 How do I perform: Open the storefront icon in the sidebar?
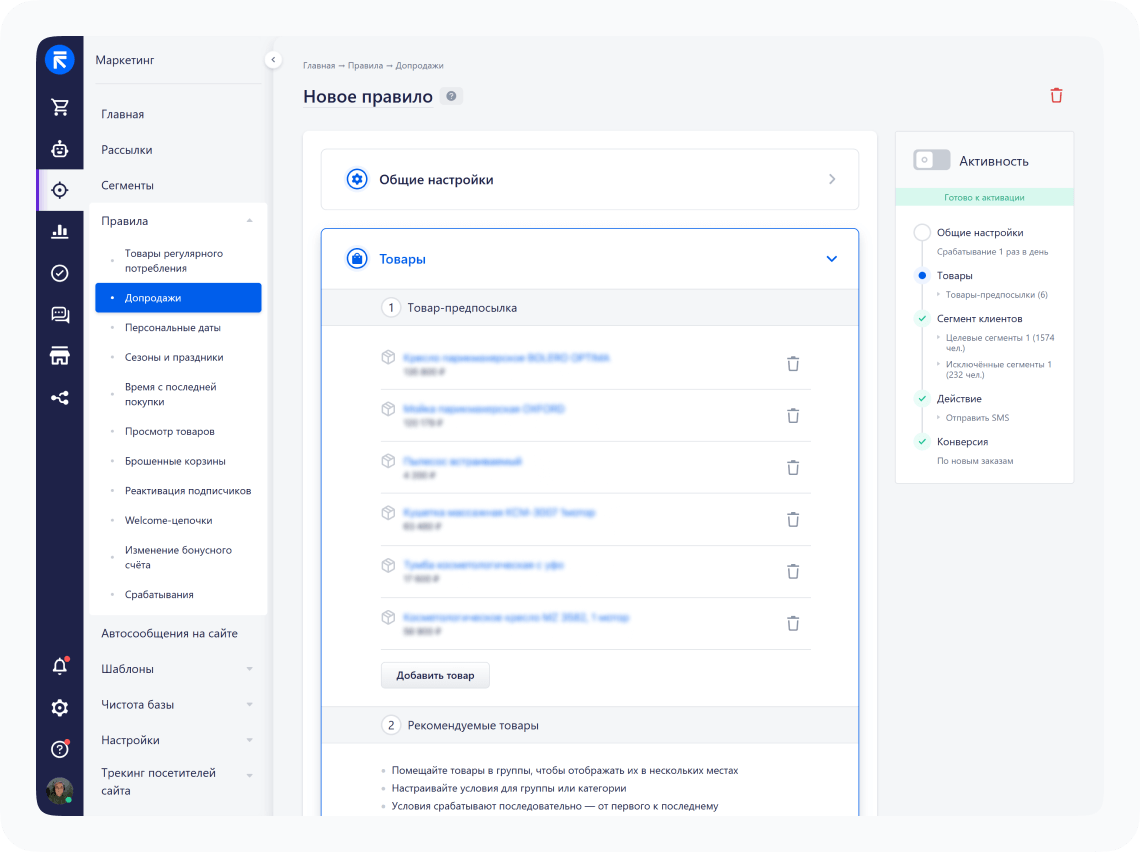point(60,355)
